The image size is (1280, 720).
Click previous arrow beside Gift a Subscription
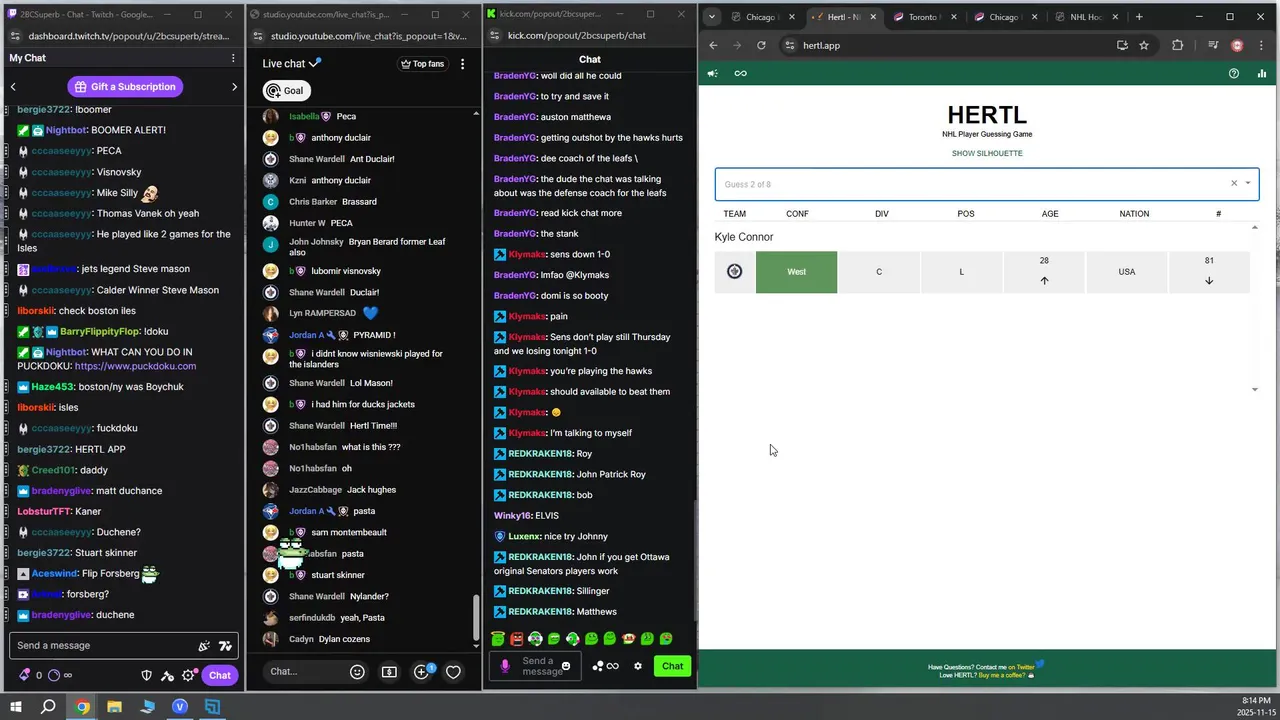pos(13,87)
